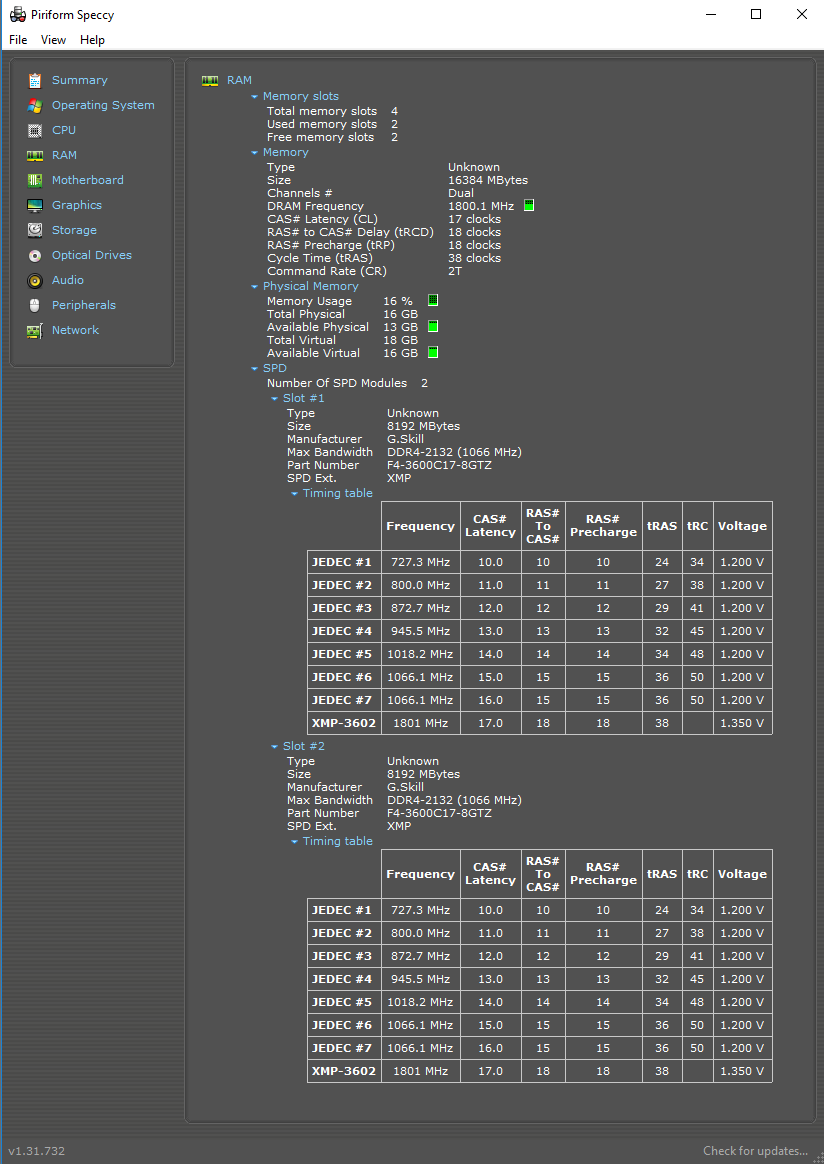Click the Operating System Windows logo icon

click(x=35, y=105)
